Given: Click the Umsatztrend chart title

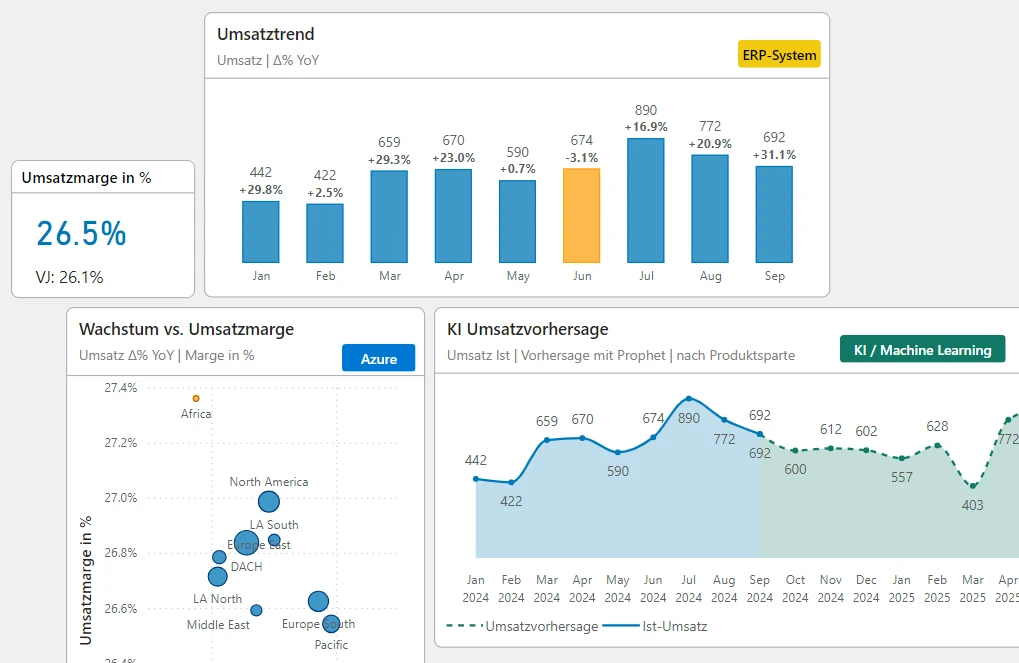Looking at the screenshot, I should [266, 34].
